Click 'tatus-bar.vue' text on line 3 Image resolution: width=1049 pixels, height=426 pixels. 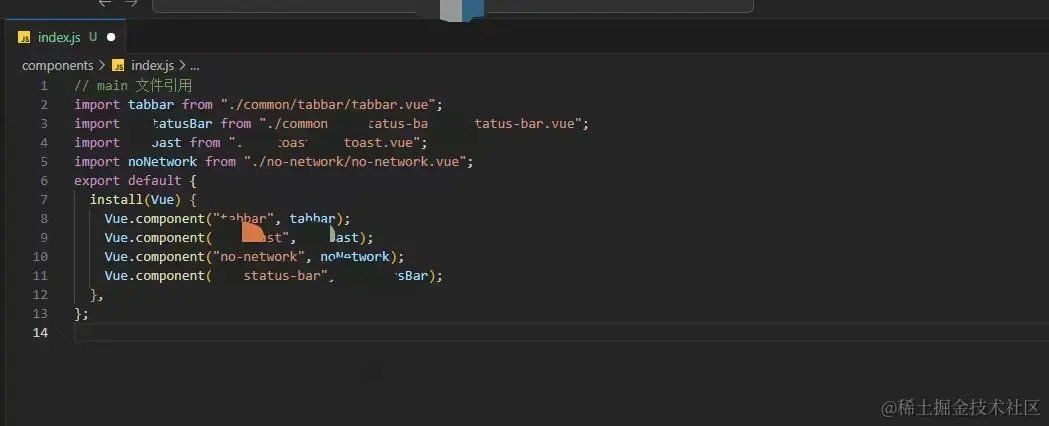click(x=526, y=124)
